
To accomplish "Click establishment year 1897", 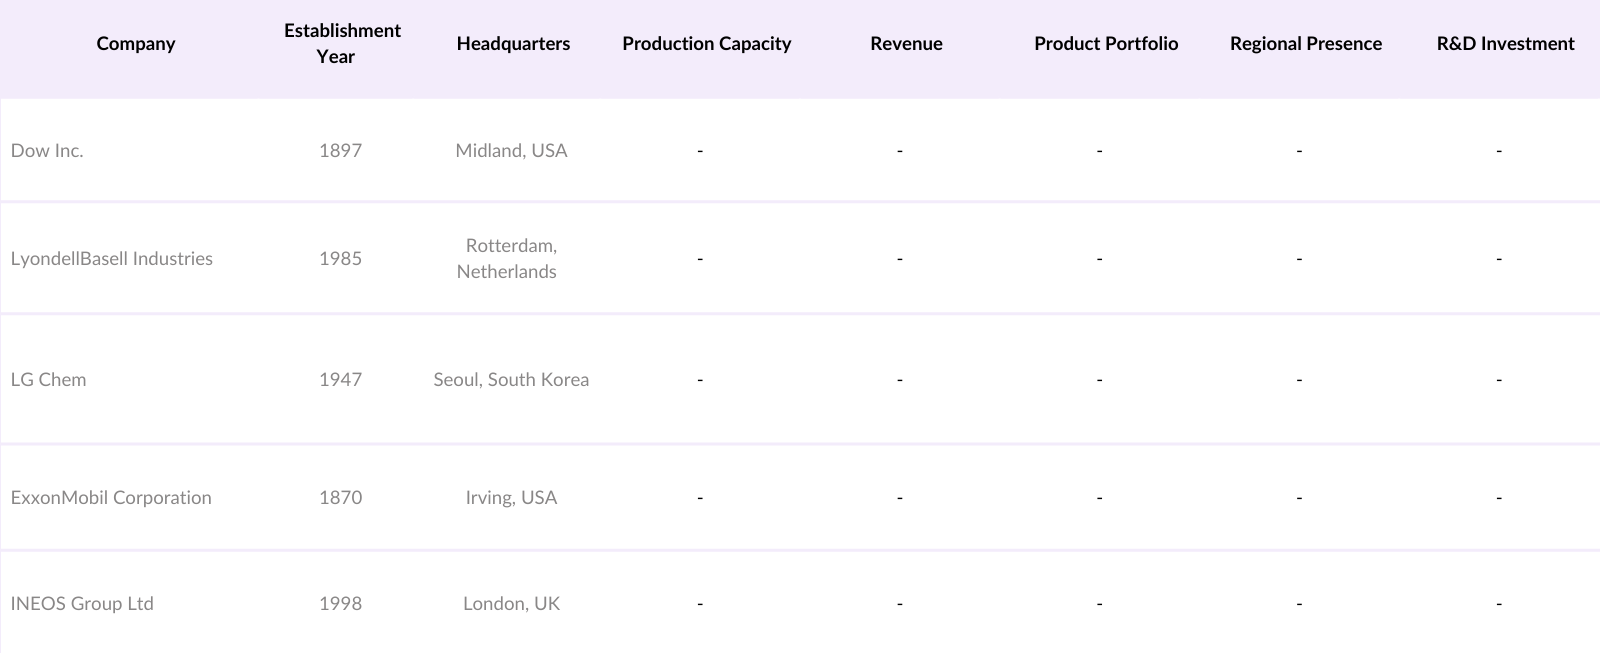I will click(x=340, y=151).
